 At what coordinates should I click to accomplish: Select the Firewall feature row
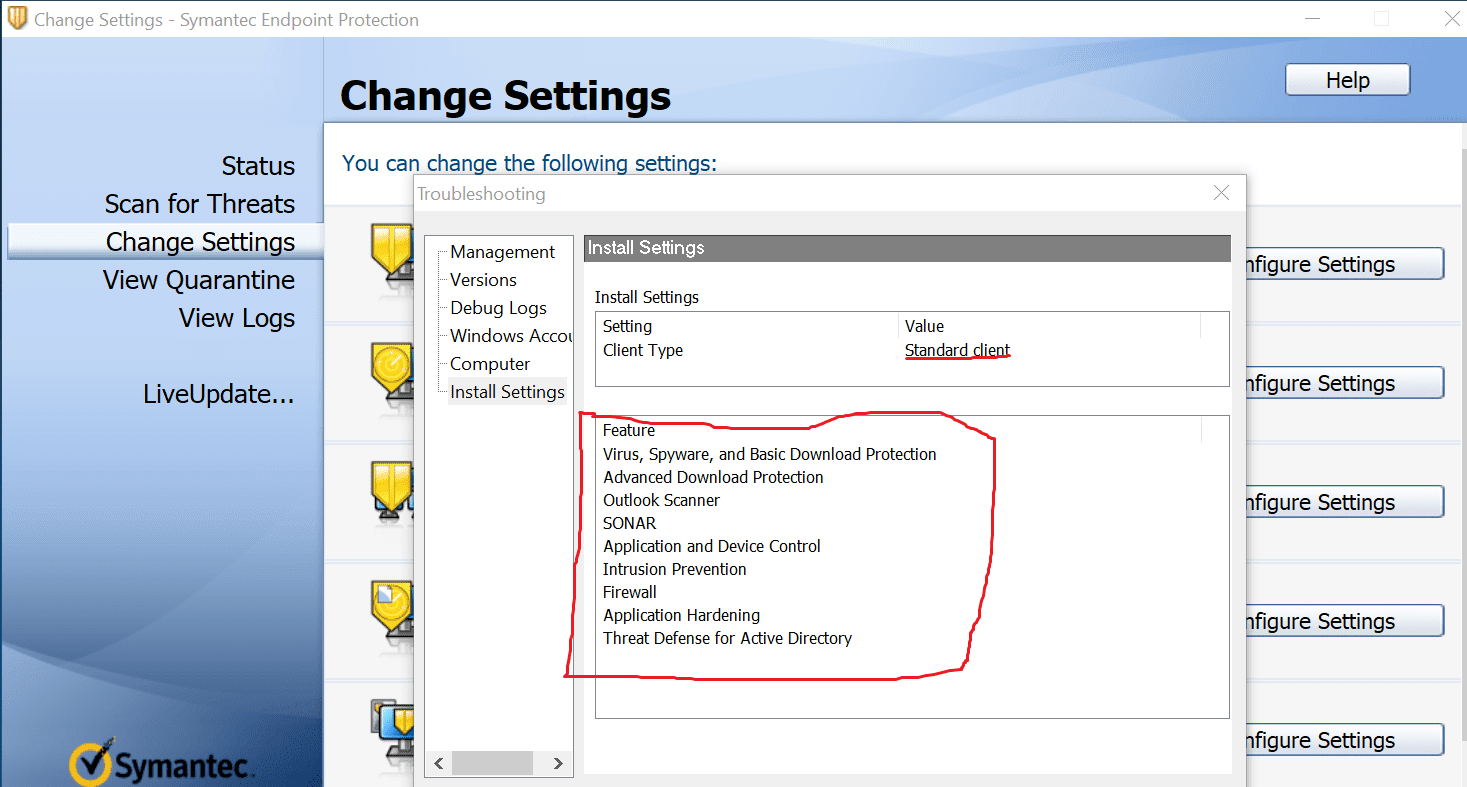click(x=630, y=592)
